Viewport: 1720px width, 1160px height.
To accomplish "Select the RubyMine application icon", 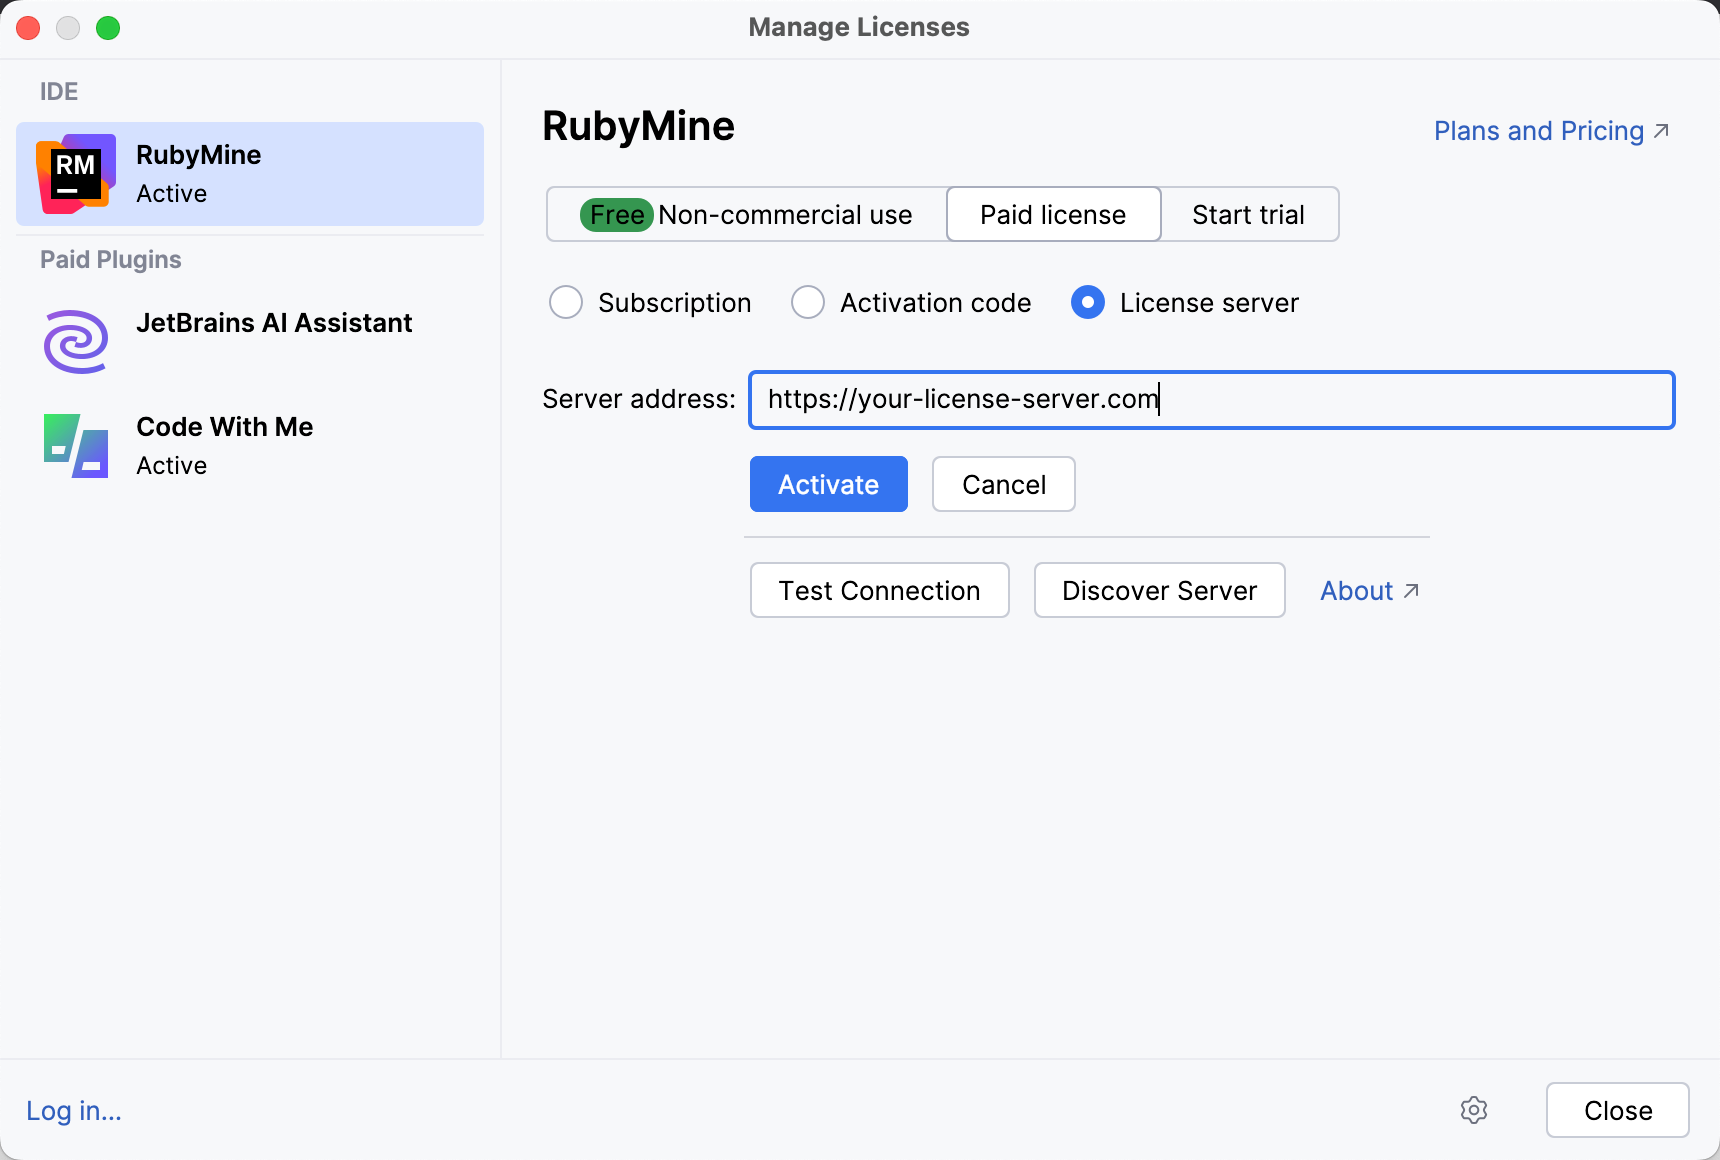I will (74, 173).
